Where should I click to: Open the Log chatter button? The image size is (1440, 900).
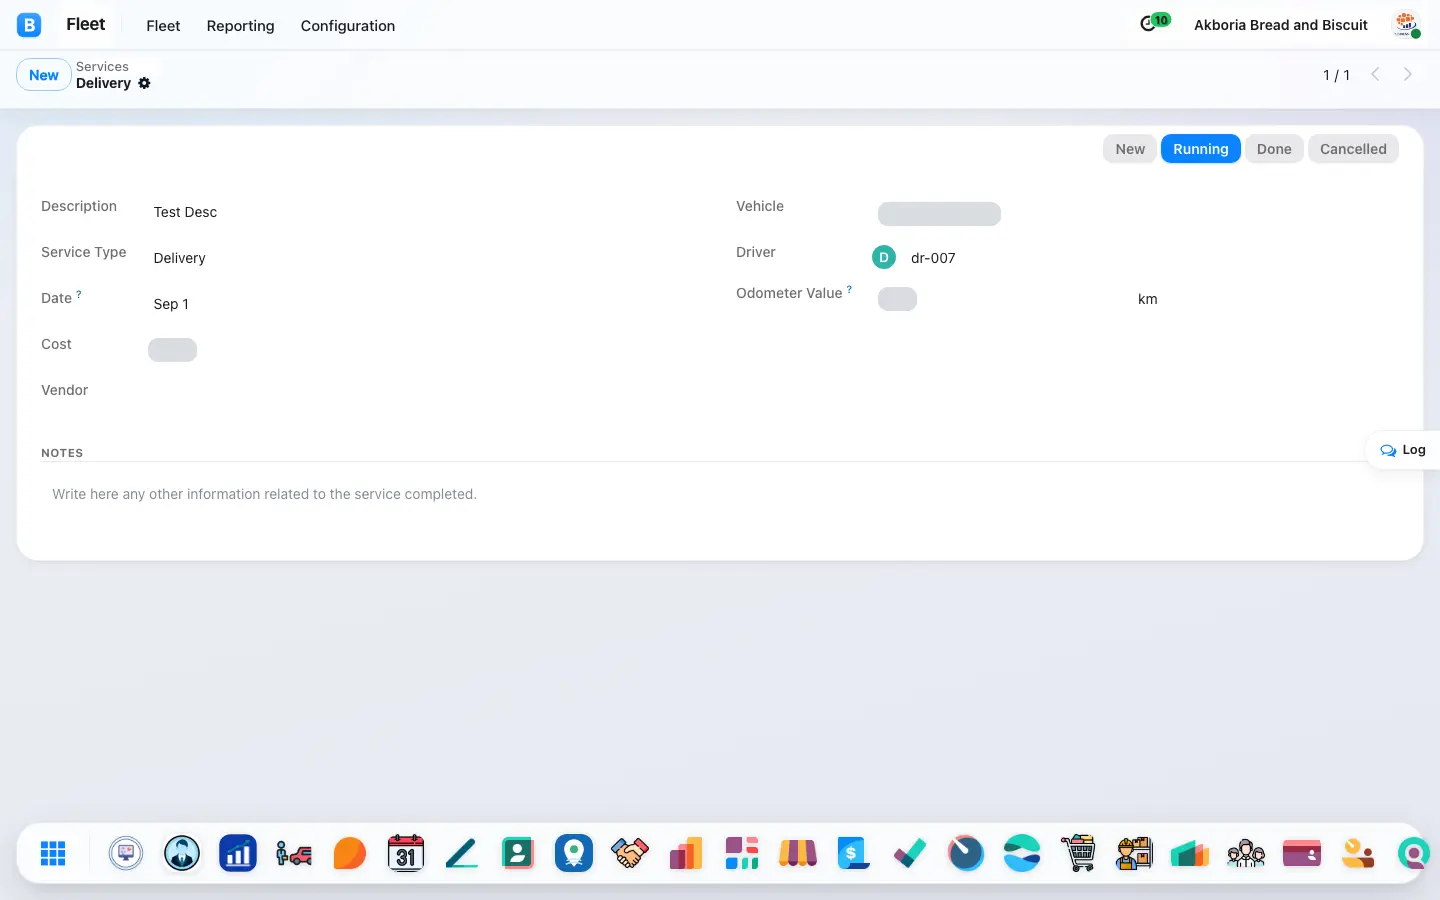1403,450
